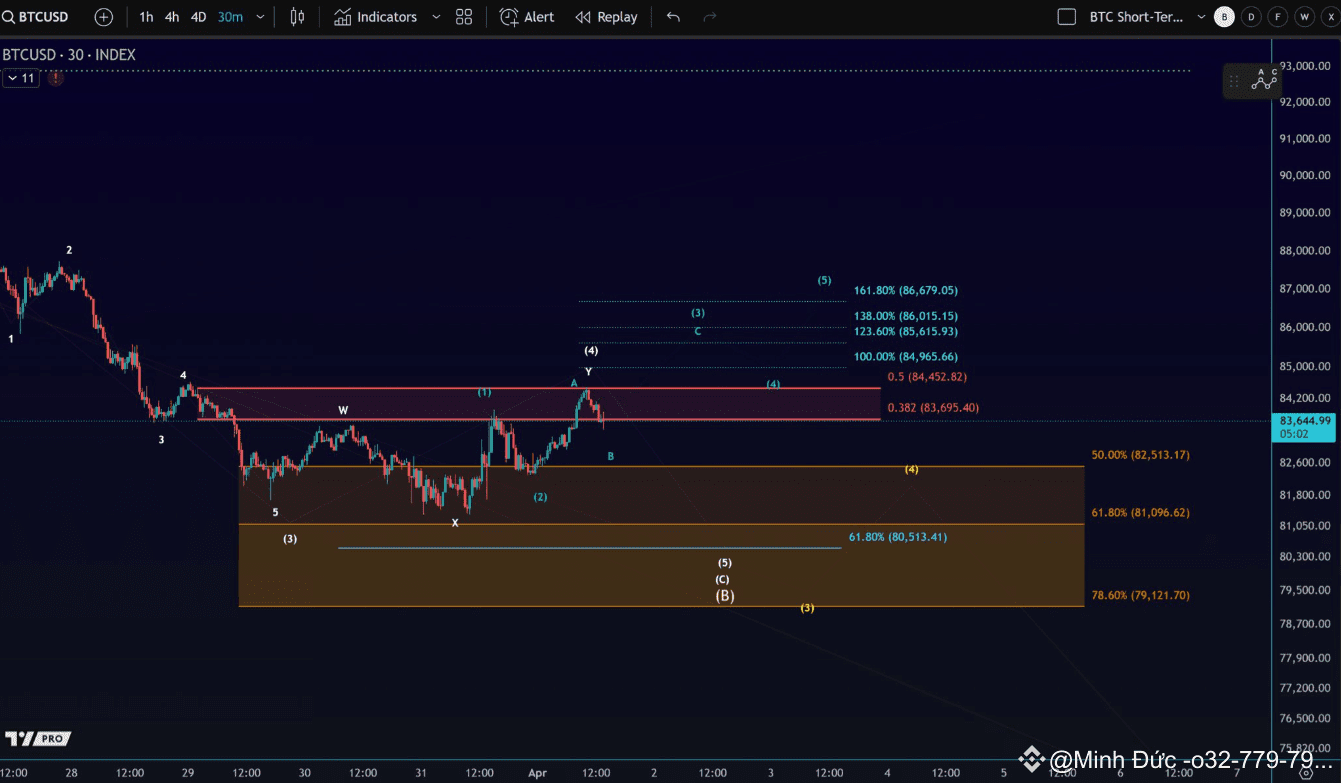Create a new Alert
This screenshot has height=783, width=1341.
tap(527, 17)
